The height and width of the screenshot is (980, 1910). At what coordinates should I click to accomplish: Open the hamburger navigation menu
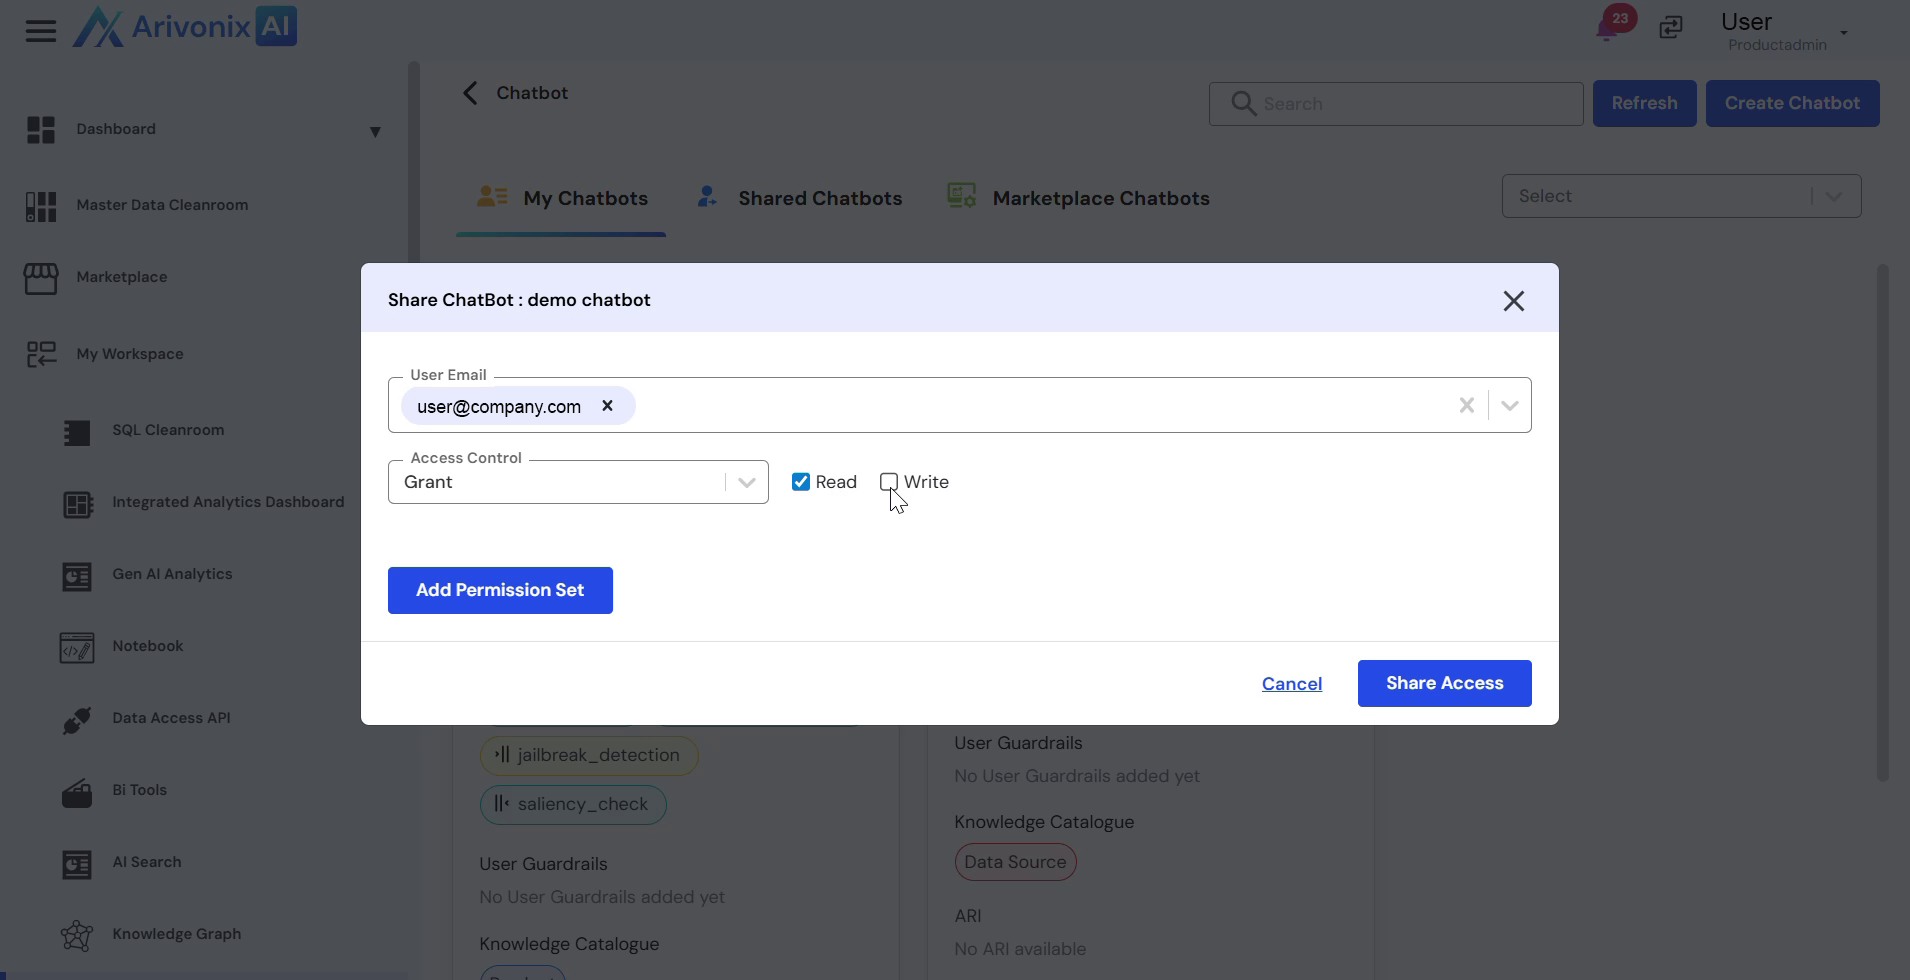tap(40, 31)
